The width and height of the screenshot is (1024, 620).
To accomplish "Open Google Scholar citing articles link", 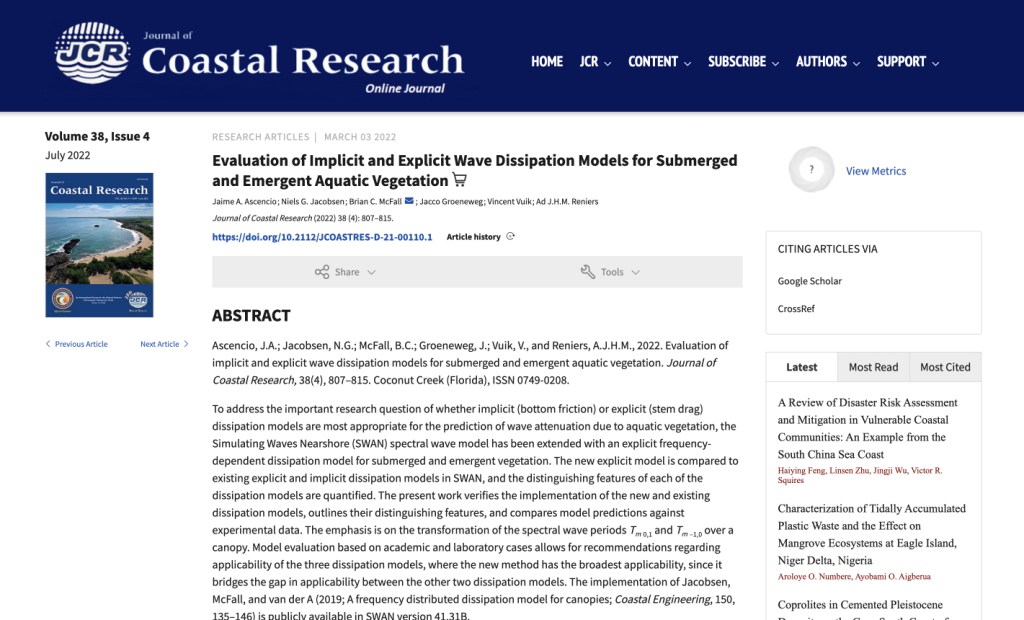I will [x=810, y=281].
